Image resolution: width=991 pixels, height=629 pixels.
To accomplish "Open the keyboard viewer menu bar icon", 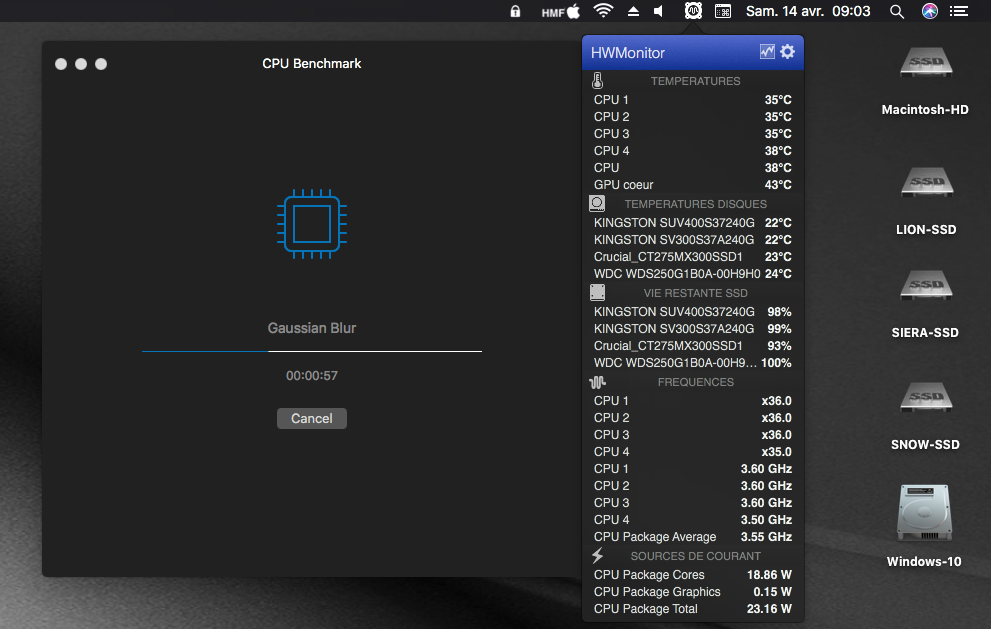I will point(723,11).
